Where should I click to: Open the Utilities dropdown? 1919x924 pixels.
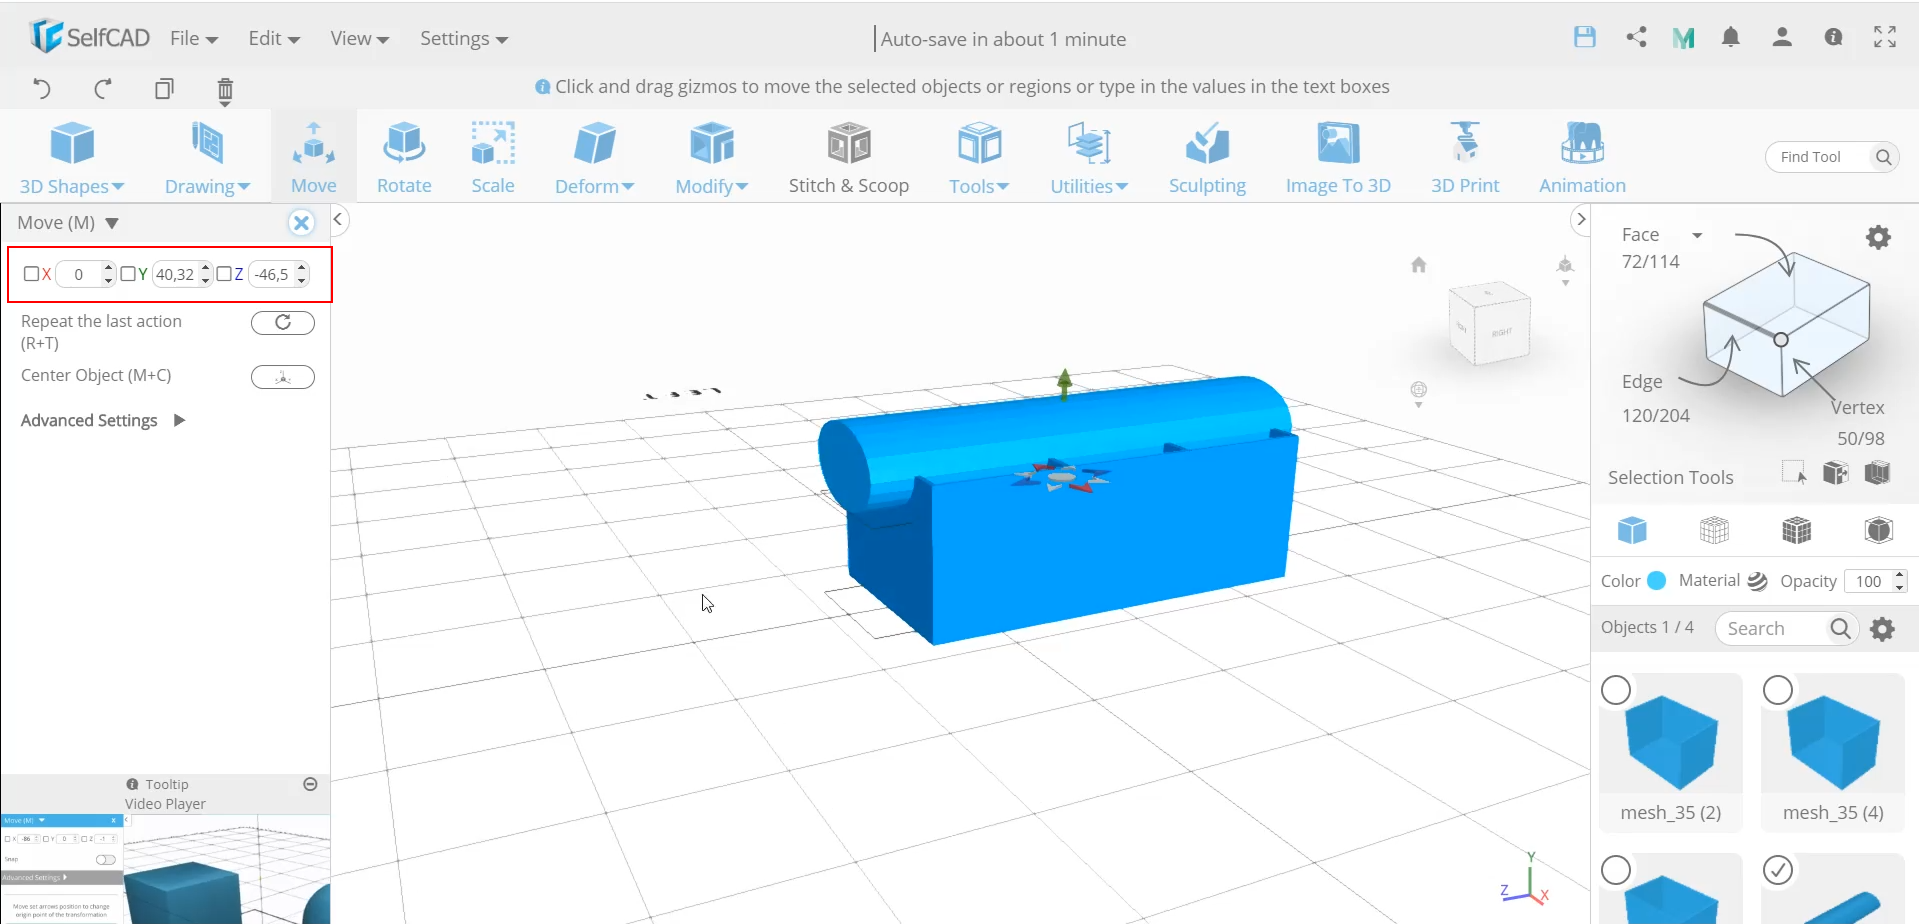[1089, 158]
